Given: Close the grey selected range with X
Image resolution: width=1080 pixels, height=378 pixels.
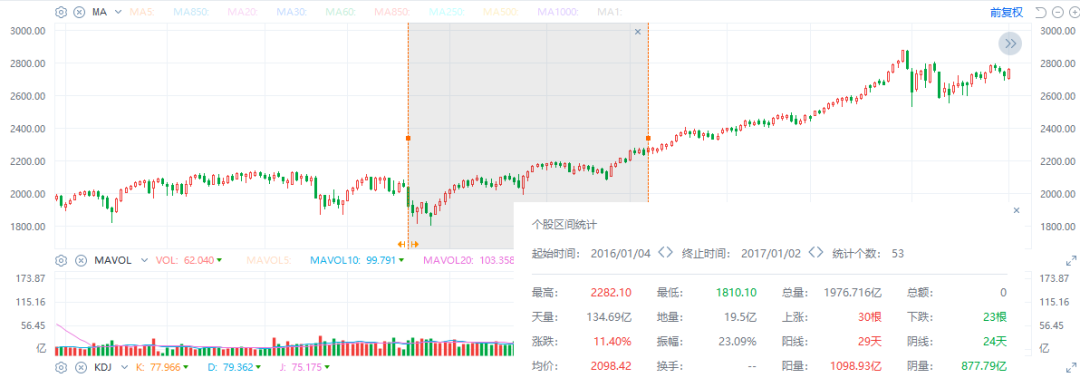Looking at the screenshot, I should click(637, 32).
